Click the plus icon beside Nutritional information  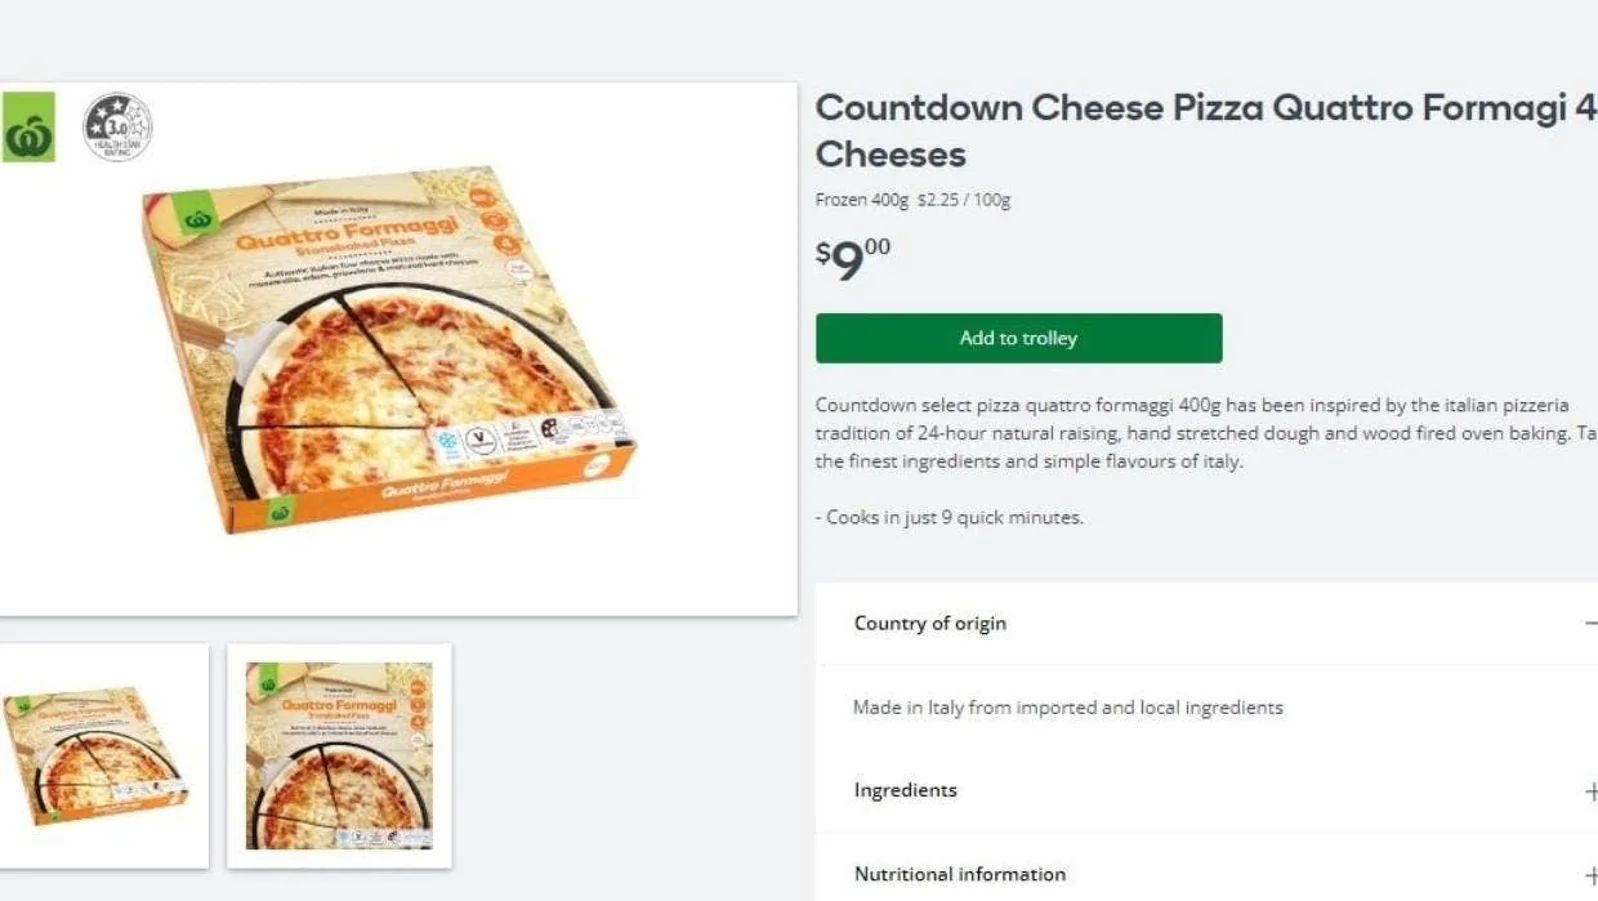pos(1590,875)
